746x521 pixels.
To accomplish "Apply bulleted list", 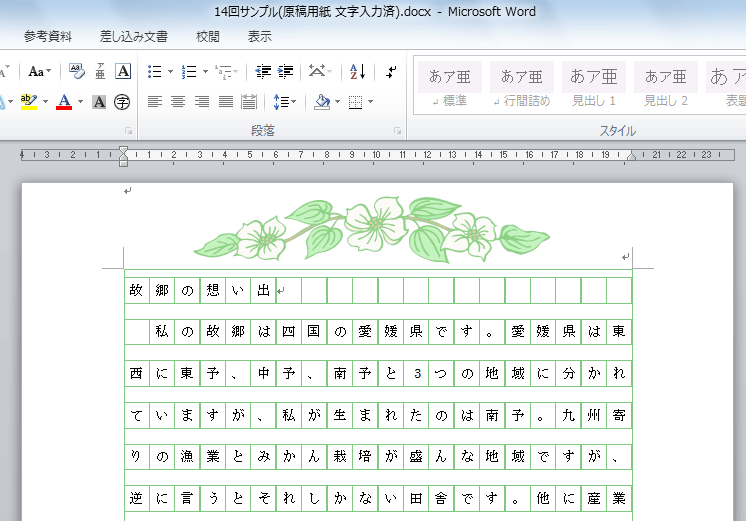I will pyautogui.click(x=155, y=72).
